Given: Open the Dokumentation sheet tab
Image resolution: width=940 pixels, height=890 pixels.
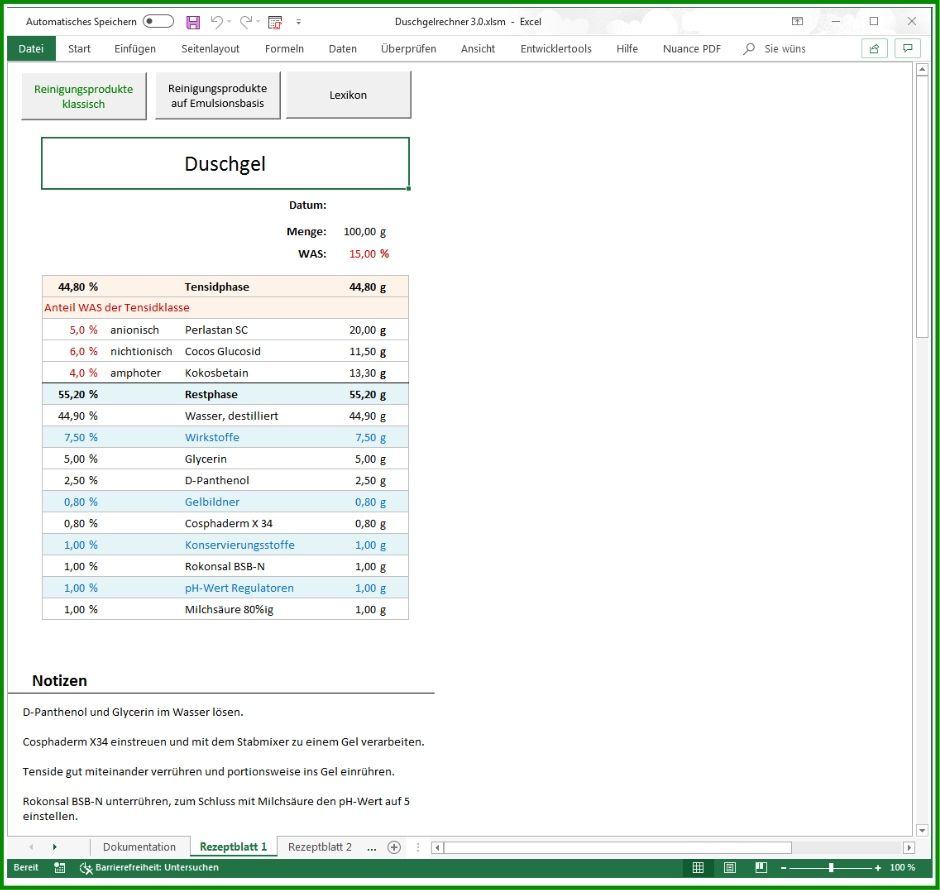Looking at the screenshot, I should [x=140, y=847].
